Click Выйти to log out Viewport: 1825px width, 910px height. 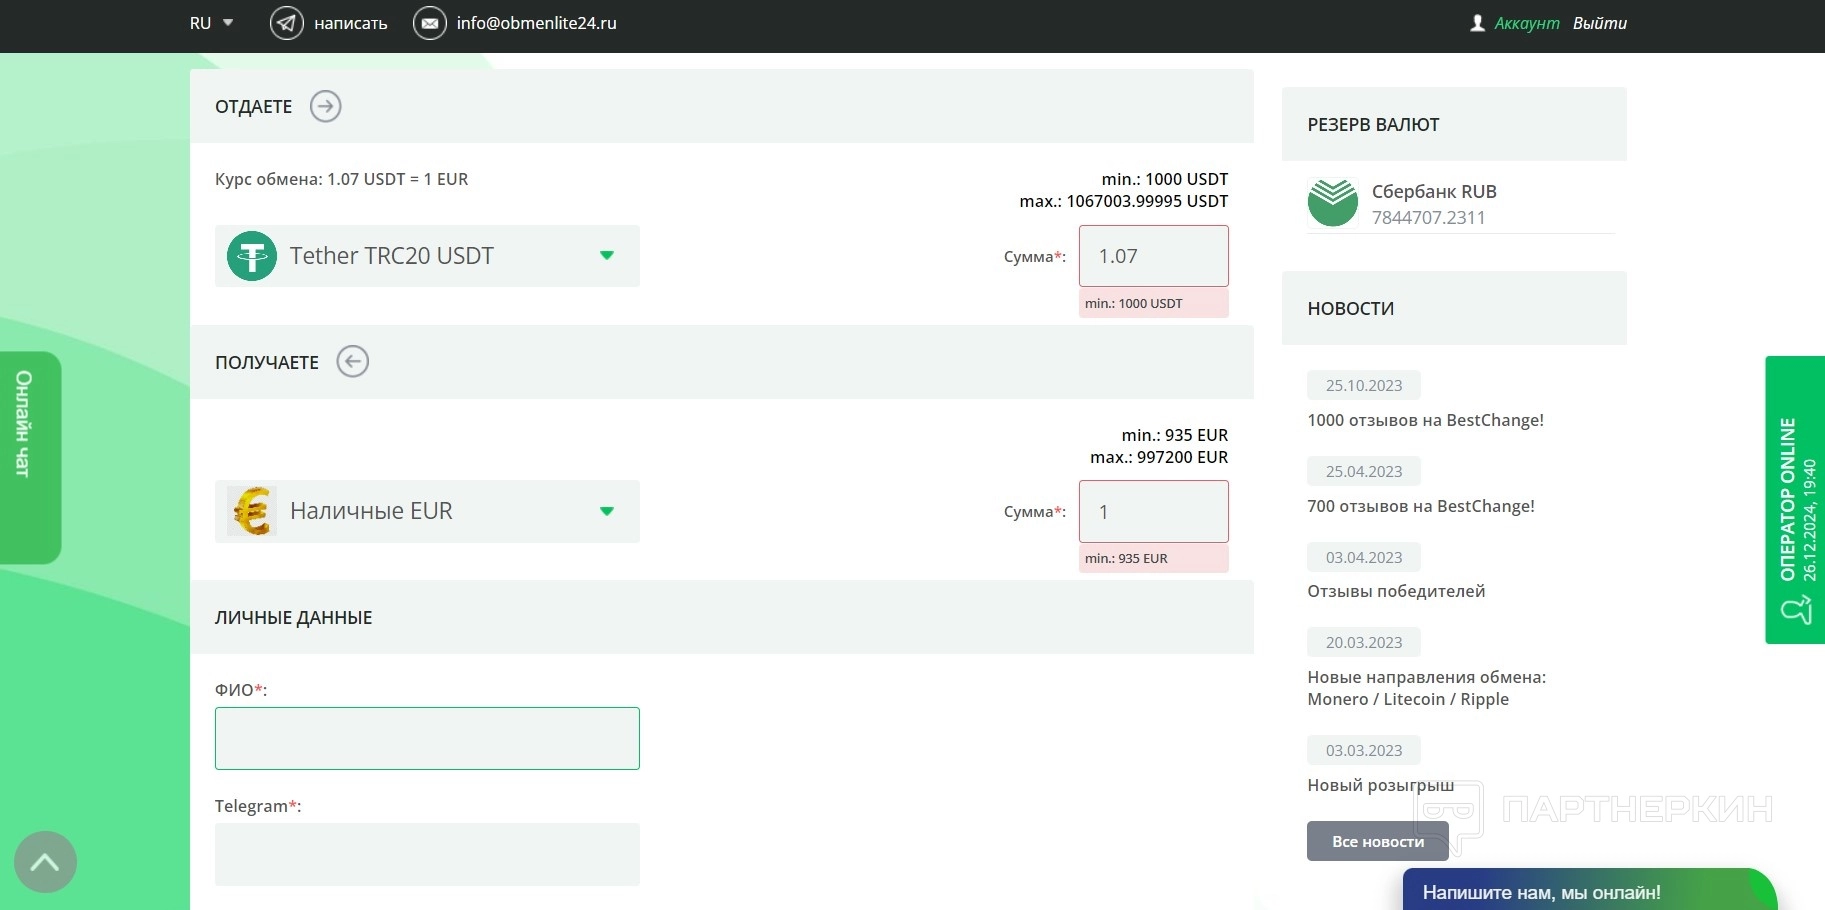coord(1599,23)
